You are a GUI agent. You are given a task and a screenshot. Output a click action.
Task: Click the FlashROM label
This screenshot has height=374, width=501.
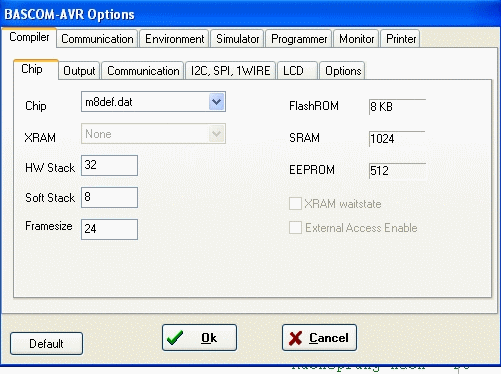pos(314,106)
